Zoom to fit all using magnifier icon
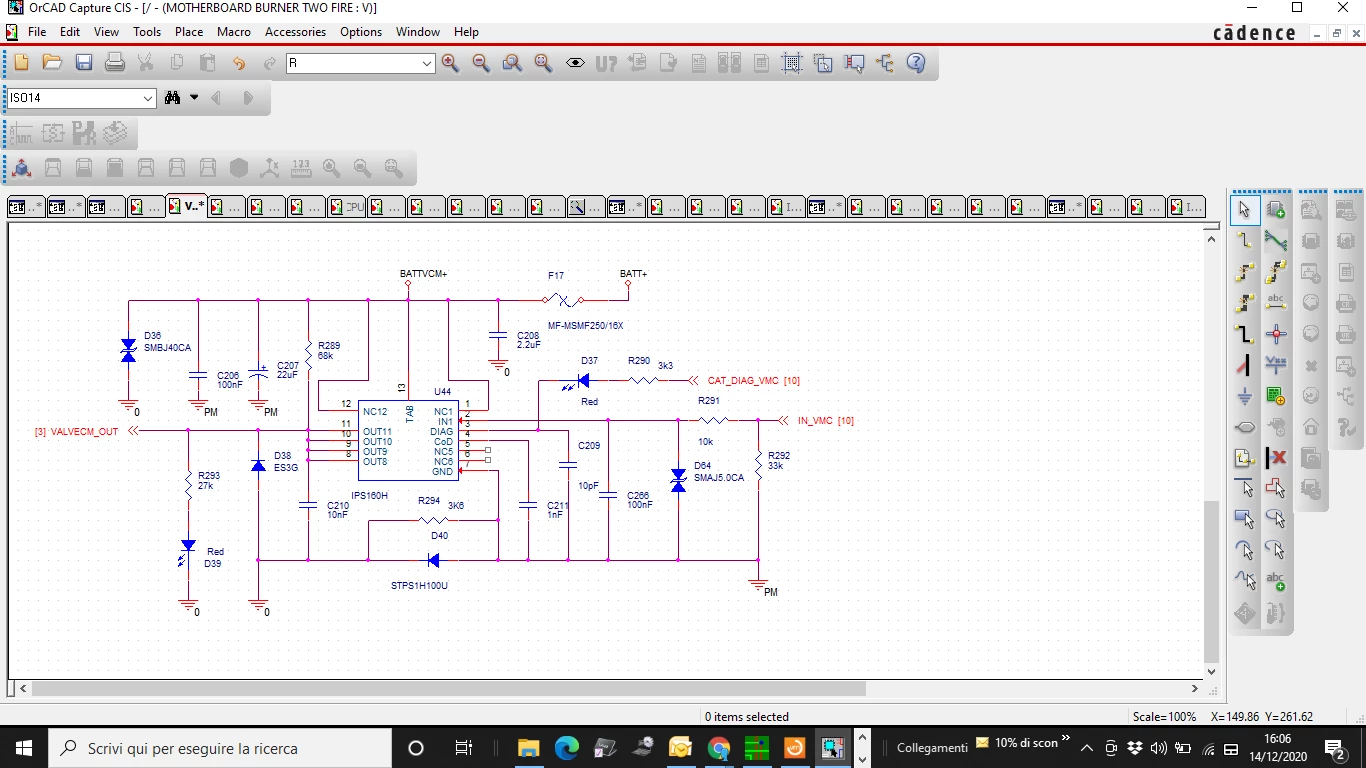The width and height of the screenshot is (1366, 768). click(x=543, y=63)
